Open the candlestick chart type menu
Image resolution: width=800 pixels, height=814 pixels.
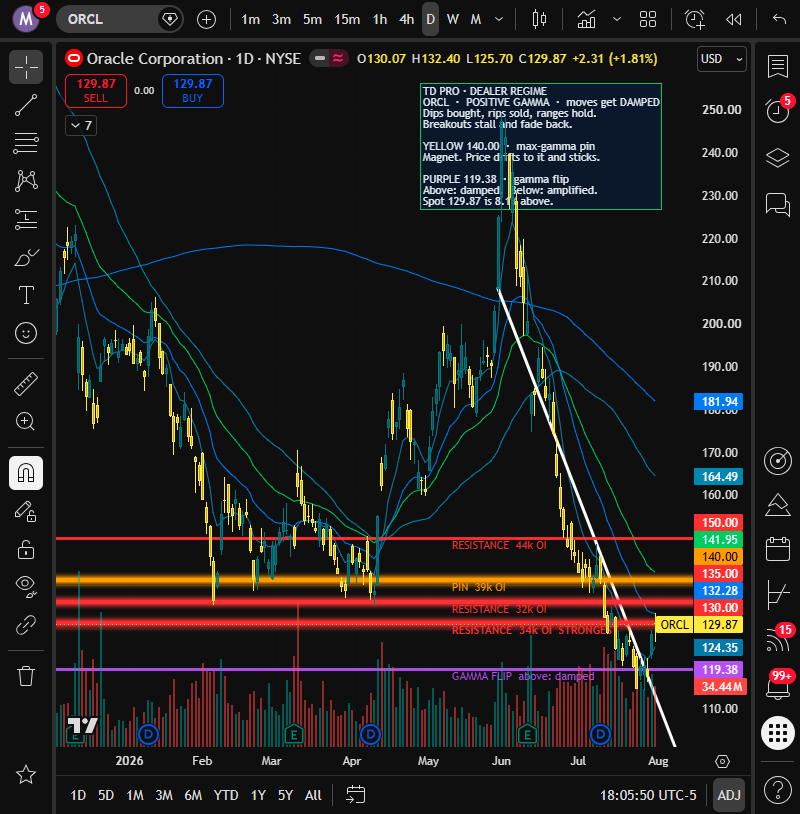(x=539, y=19)
